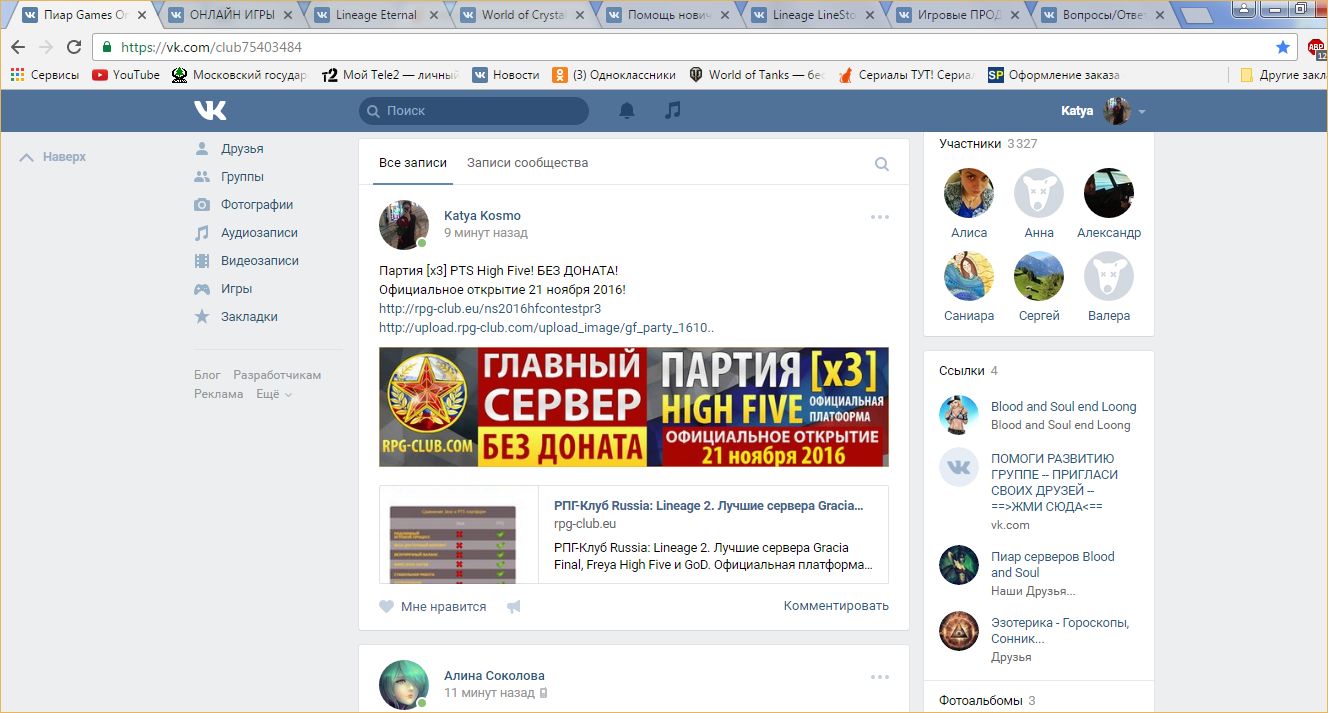Open the rpg-club.eu/ns2016hfcontestpr3 link
This screenshot has width=1328, height=713.
click(x=490, y=309)
